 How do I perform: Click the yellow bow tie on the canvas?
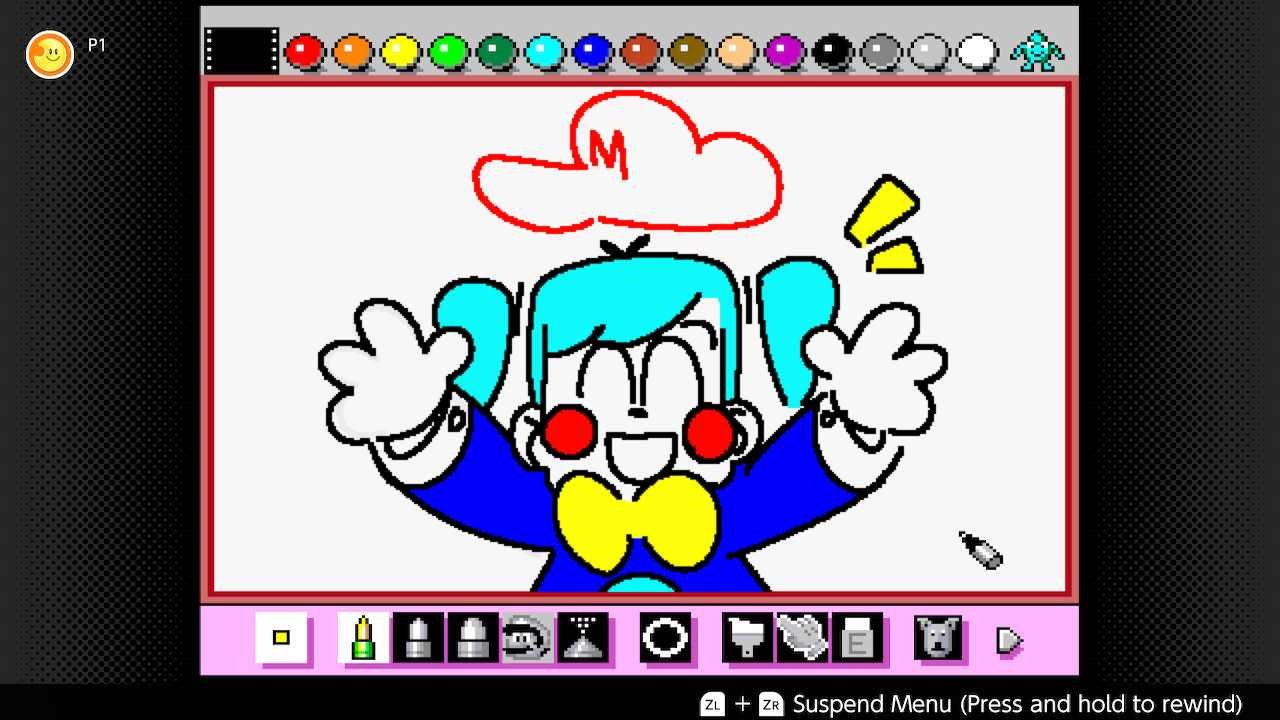637,524
